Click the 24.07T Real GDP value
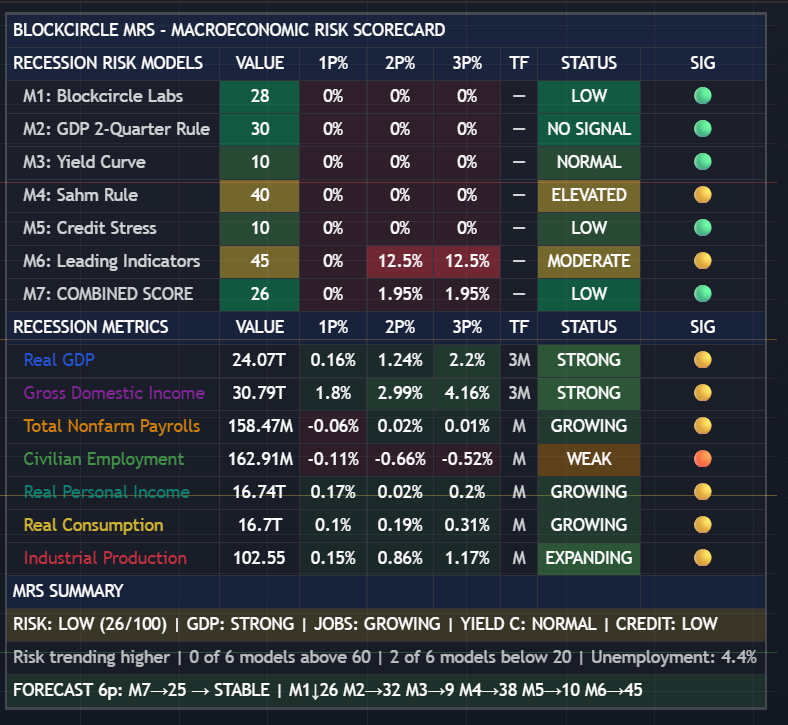 259,360
